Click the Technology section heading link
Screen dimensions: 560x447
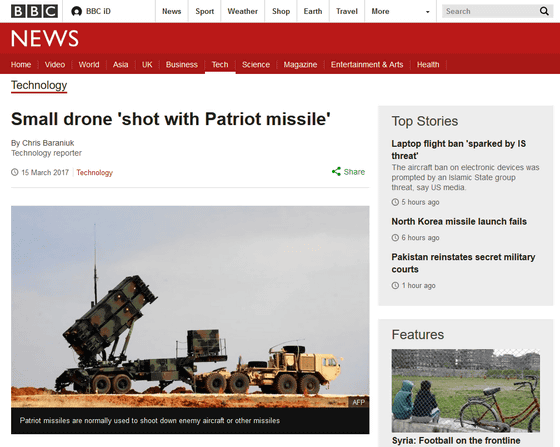pyautogui.click(x=39, y=85)
